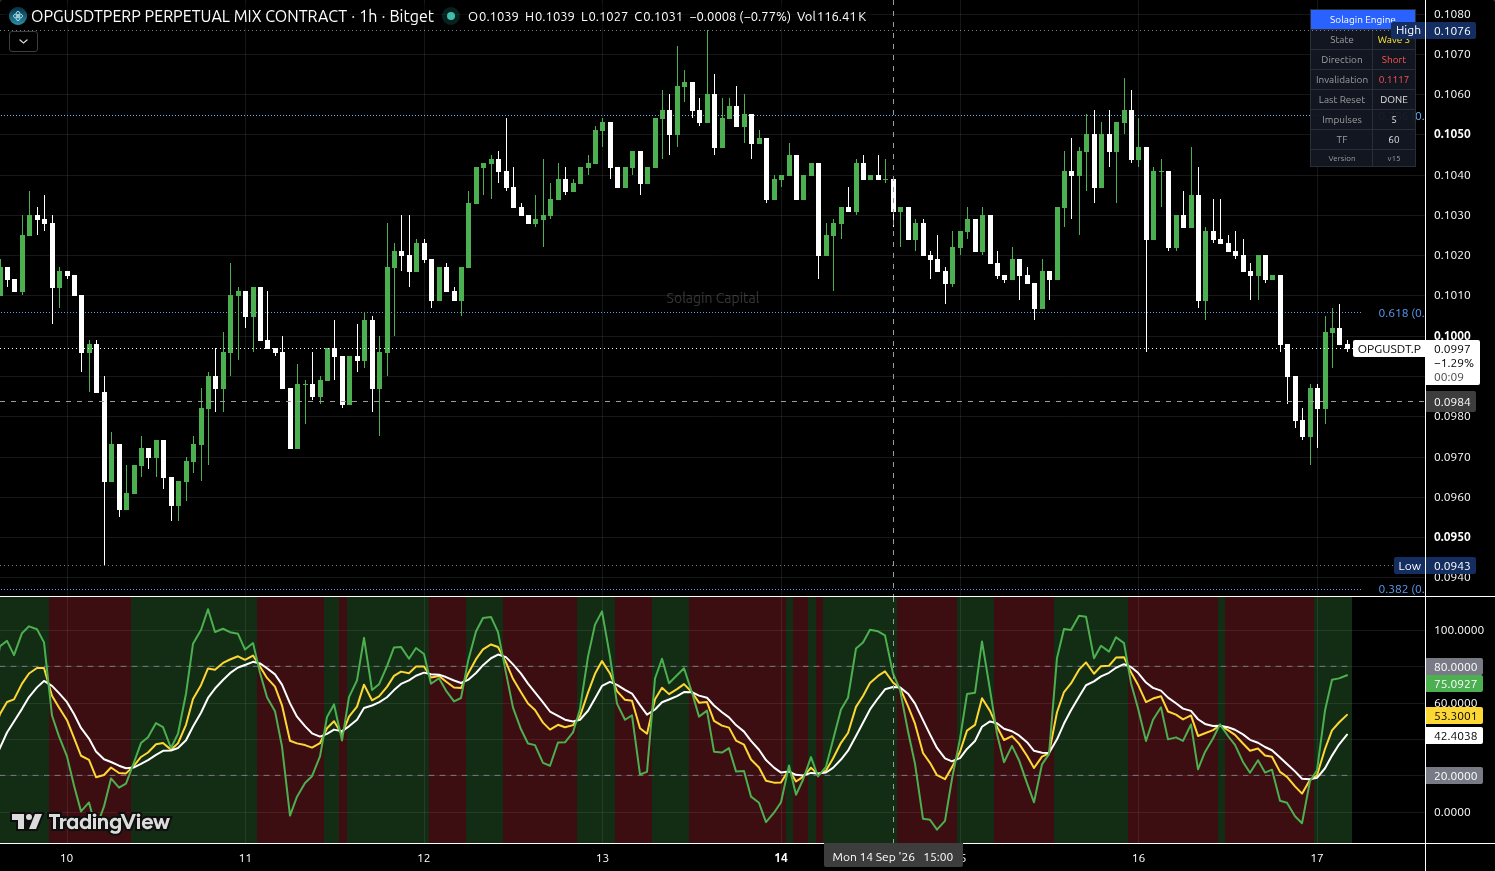The image size is (1495, 871).
Task: Click the OPGUSDT.P last price tag
Action: coord(1388,349)
